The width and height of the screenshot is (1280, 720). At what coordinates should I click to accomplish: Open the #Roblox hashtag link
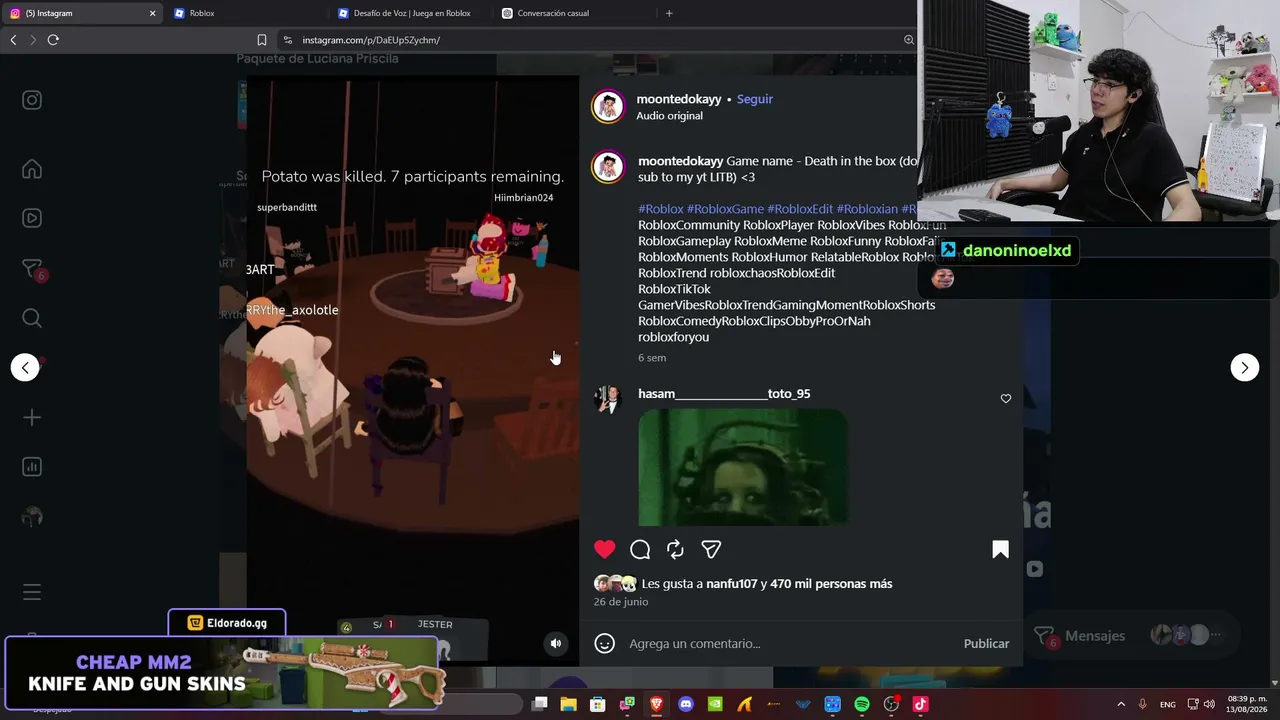pos(661,209)
